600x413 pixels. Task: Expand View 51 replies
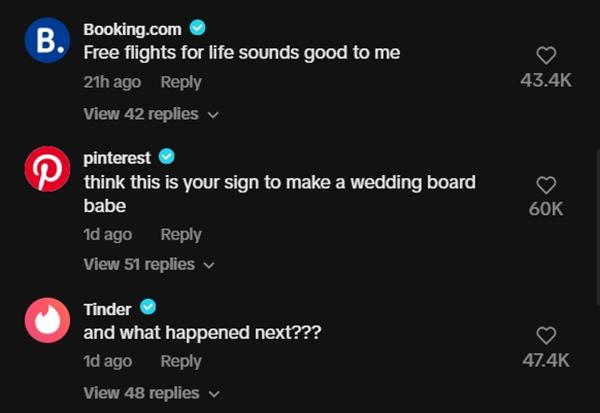[x=148, y=264]
